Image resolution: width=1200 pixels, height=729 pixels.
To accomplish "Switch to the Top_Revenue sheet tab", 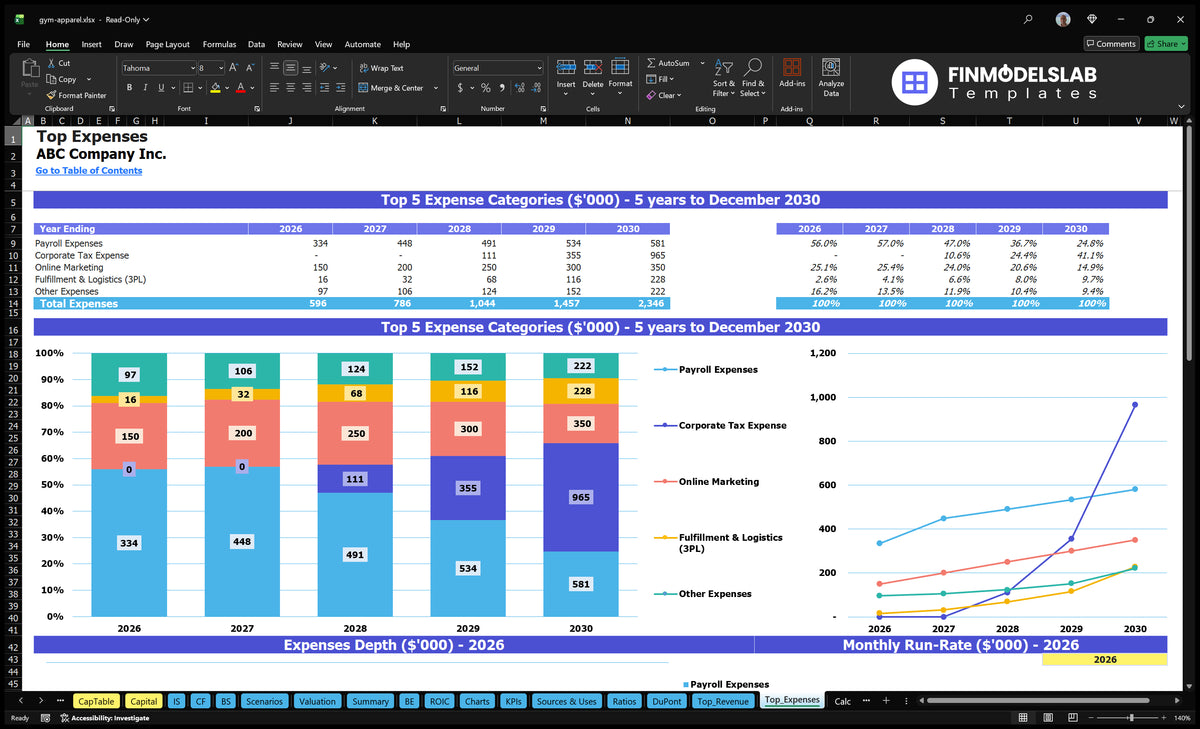I will [722, 701].
